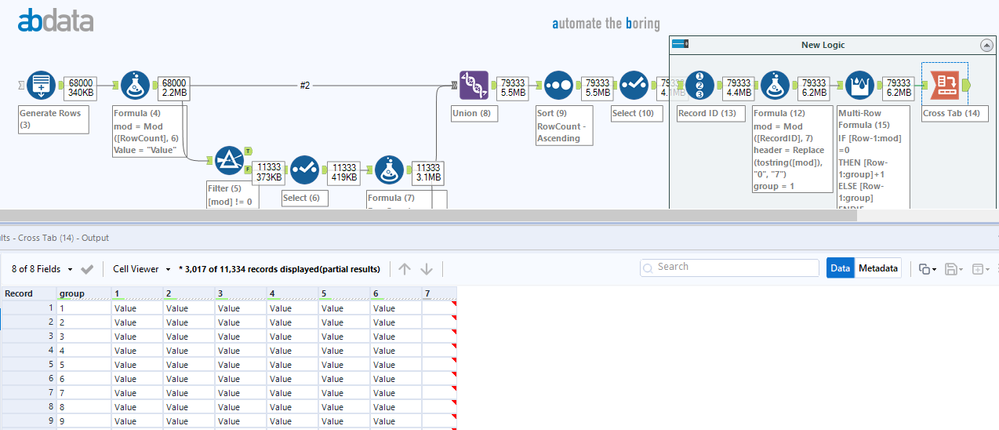999x430 pixels.
Task: Click the Sort (9) annotation text
Action: coord(564,125)
